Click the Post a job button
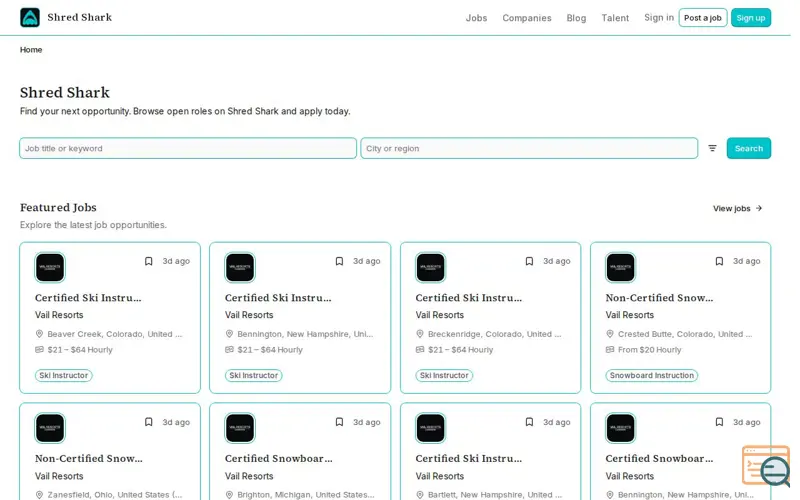 (x=703, y=18)
